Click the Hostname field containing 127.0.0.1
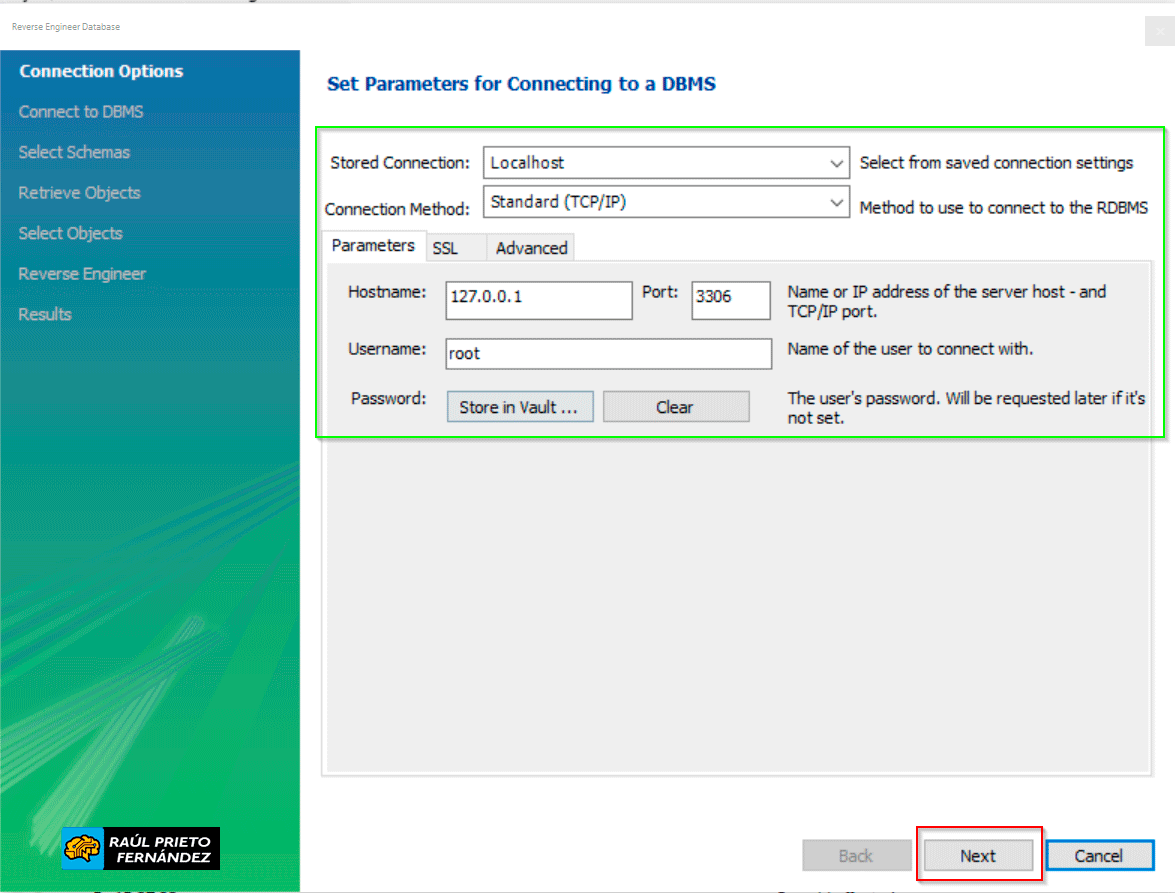 click(538, 300)
